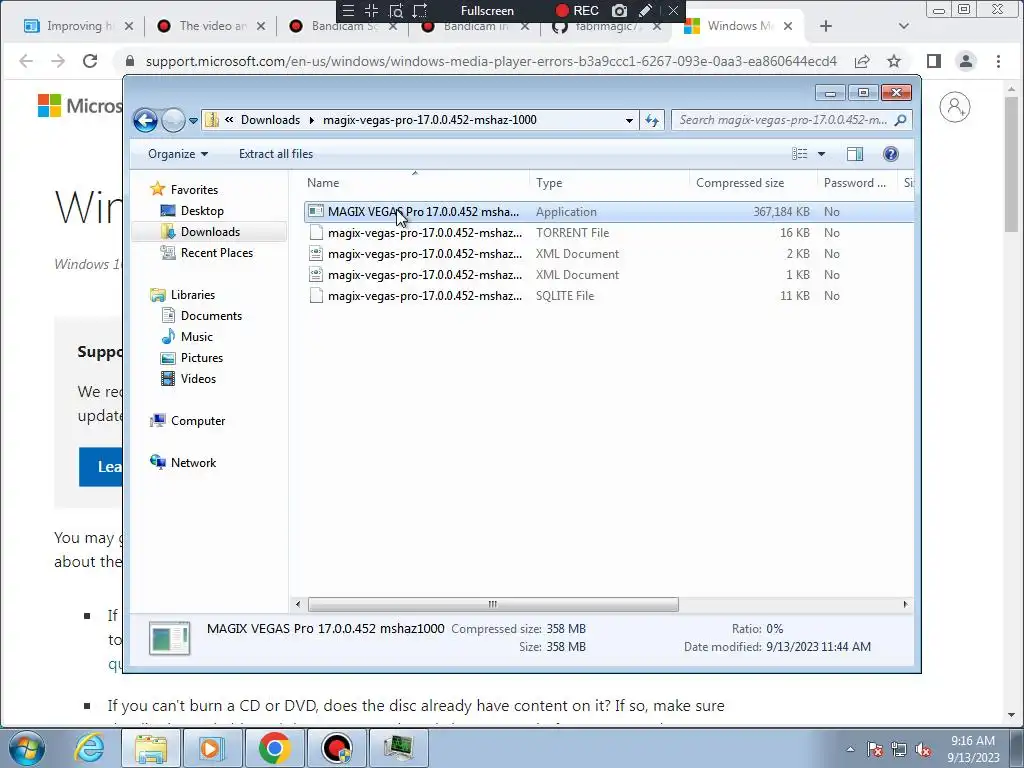Click the horizontal scrollbar left arrow

point(298,605)
